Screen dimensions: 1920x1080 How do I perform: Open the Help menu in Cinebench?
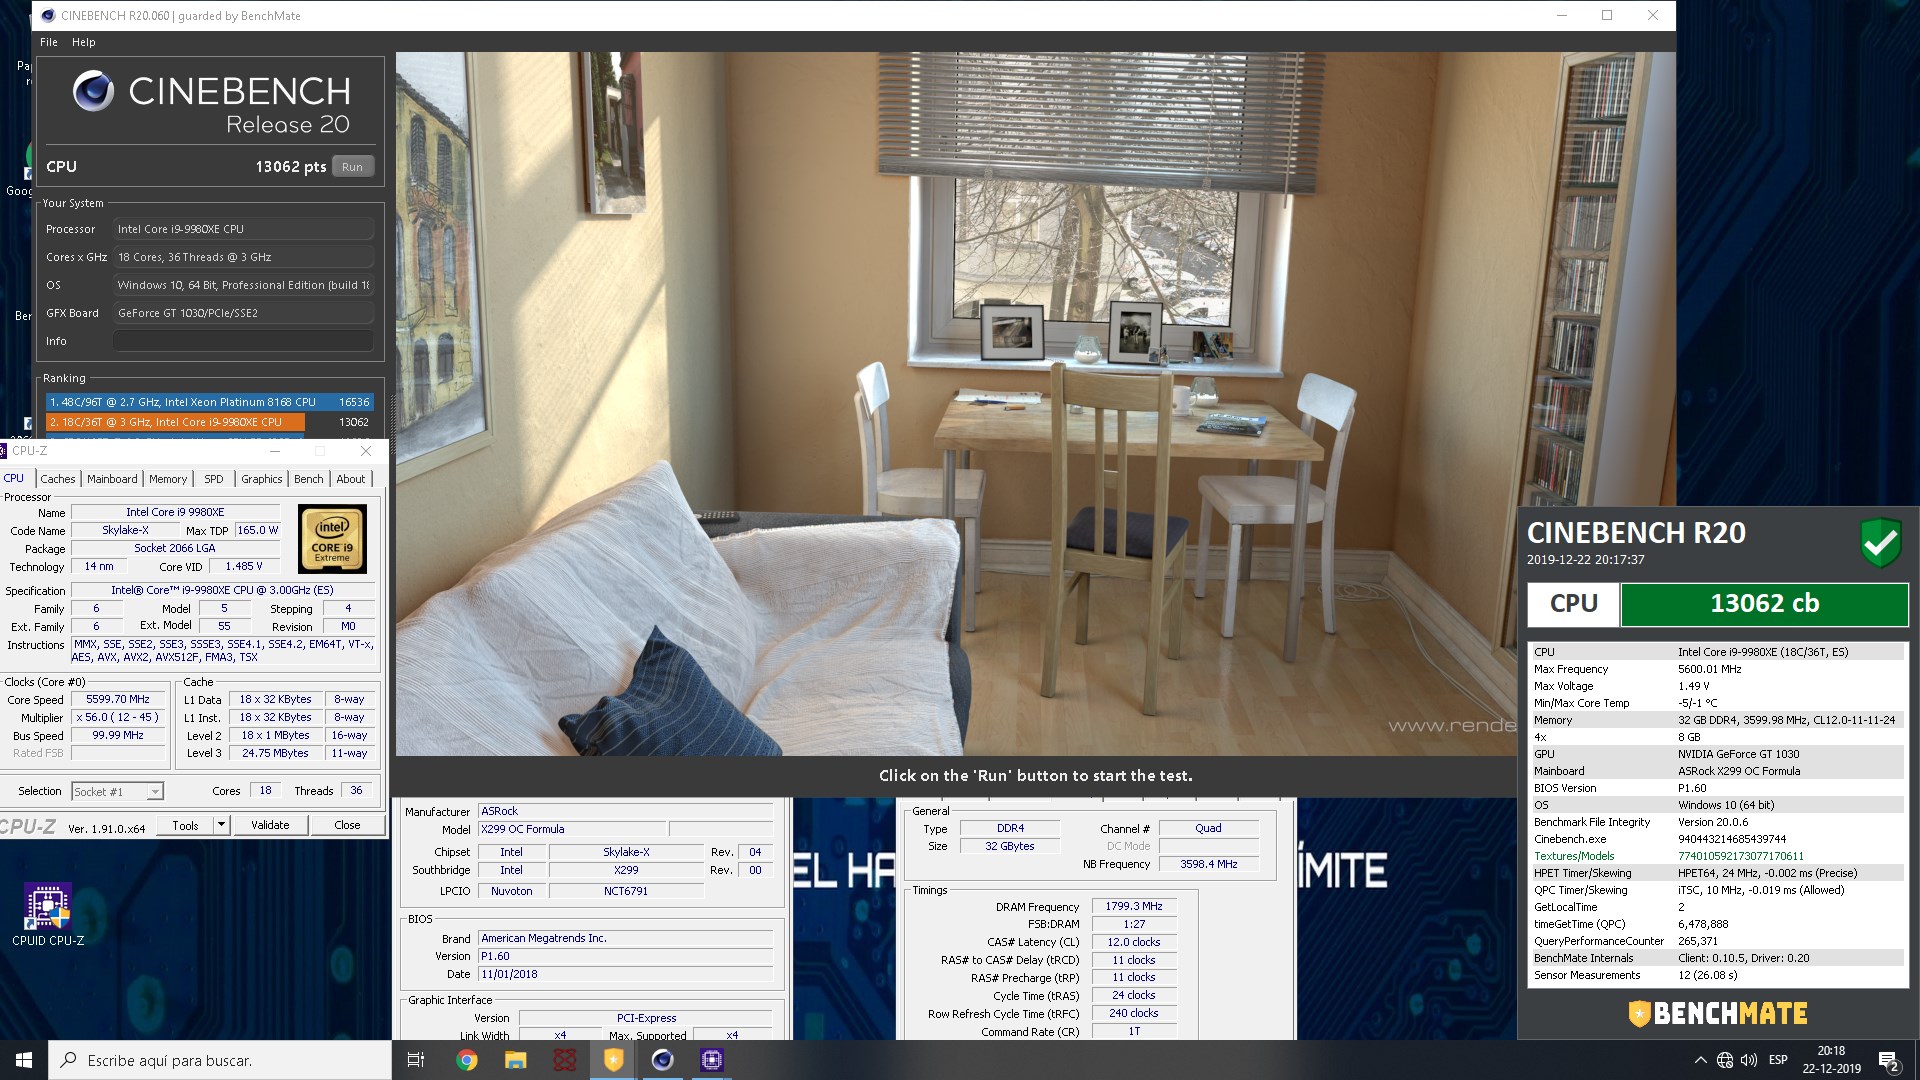(83, 42)
